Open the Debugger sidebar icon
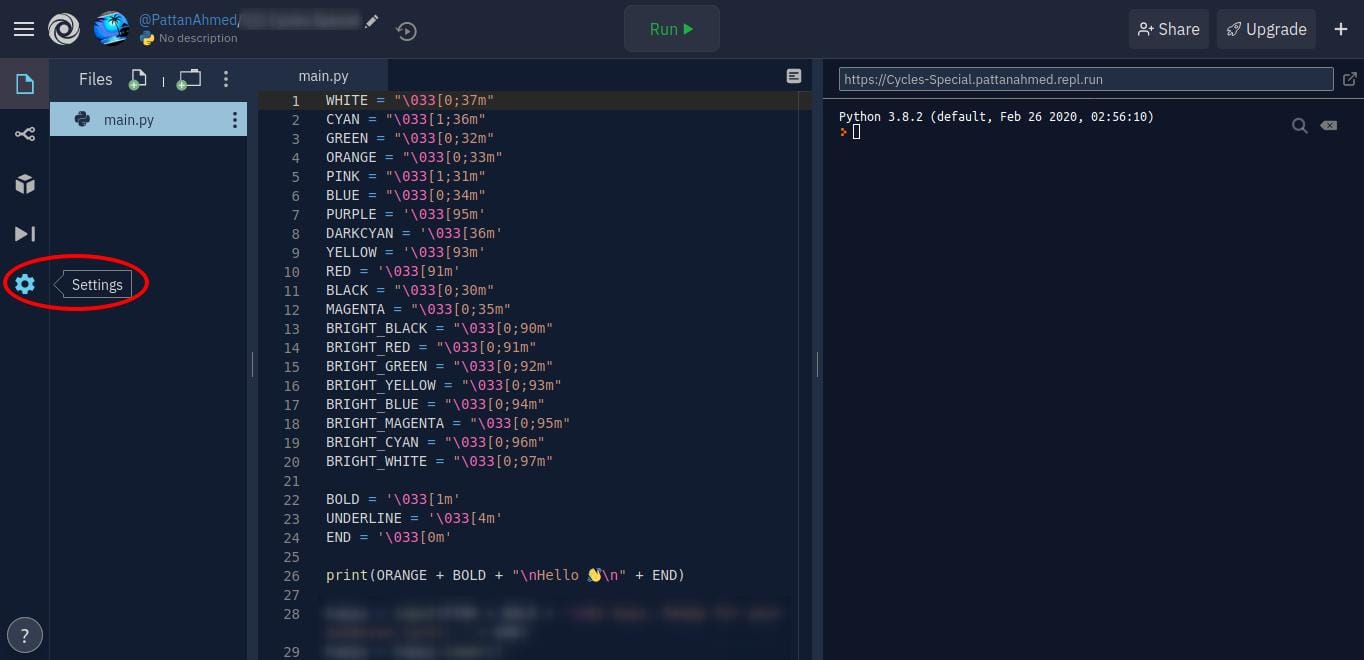Screen dimensions: 1364x660 (25, 234)
